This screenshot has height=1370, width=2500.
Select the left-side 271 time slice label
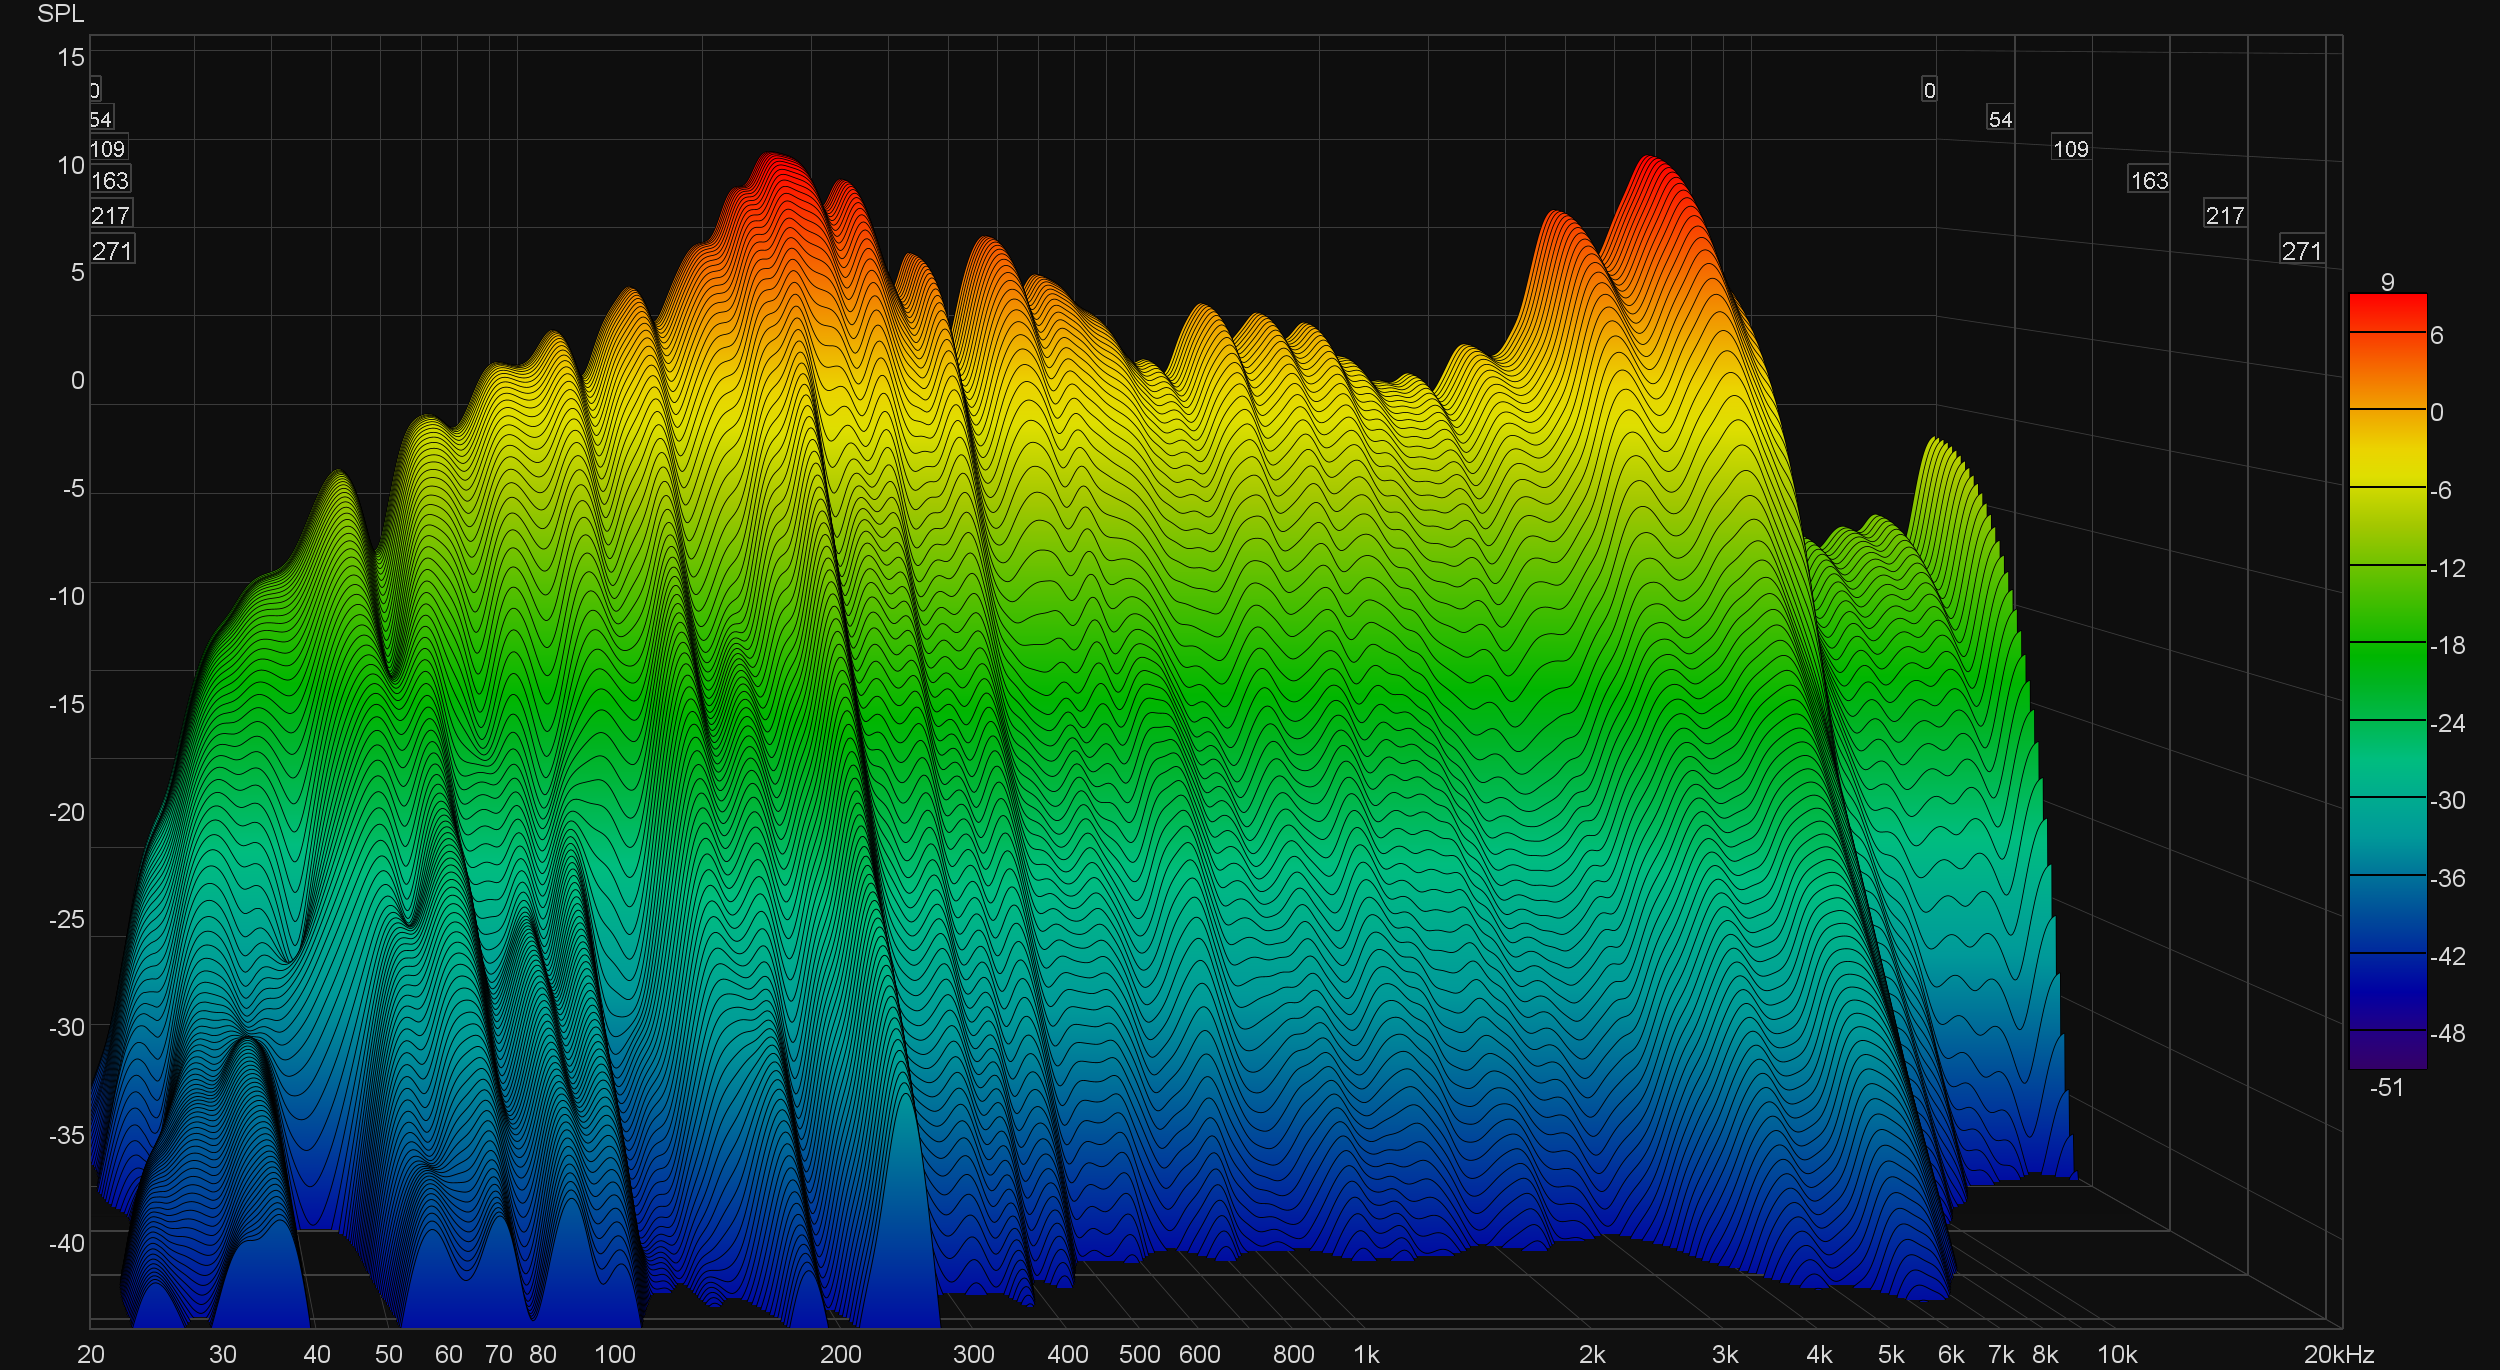[112, 250]
